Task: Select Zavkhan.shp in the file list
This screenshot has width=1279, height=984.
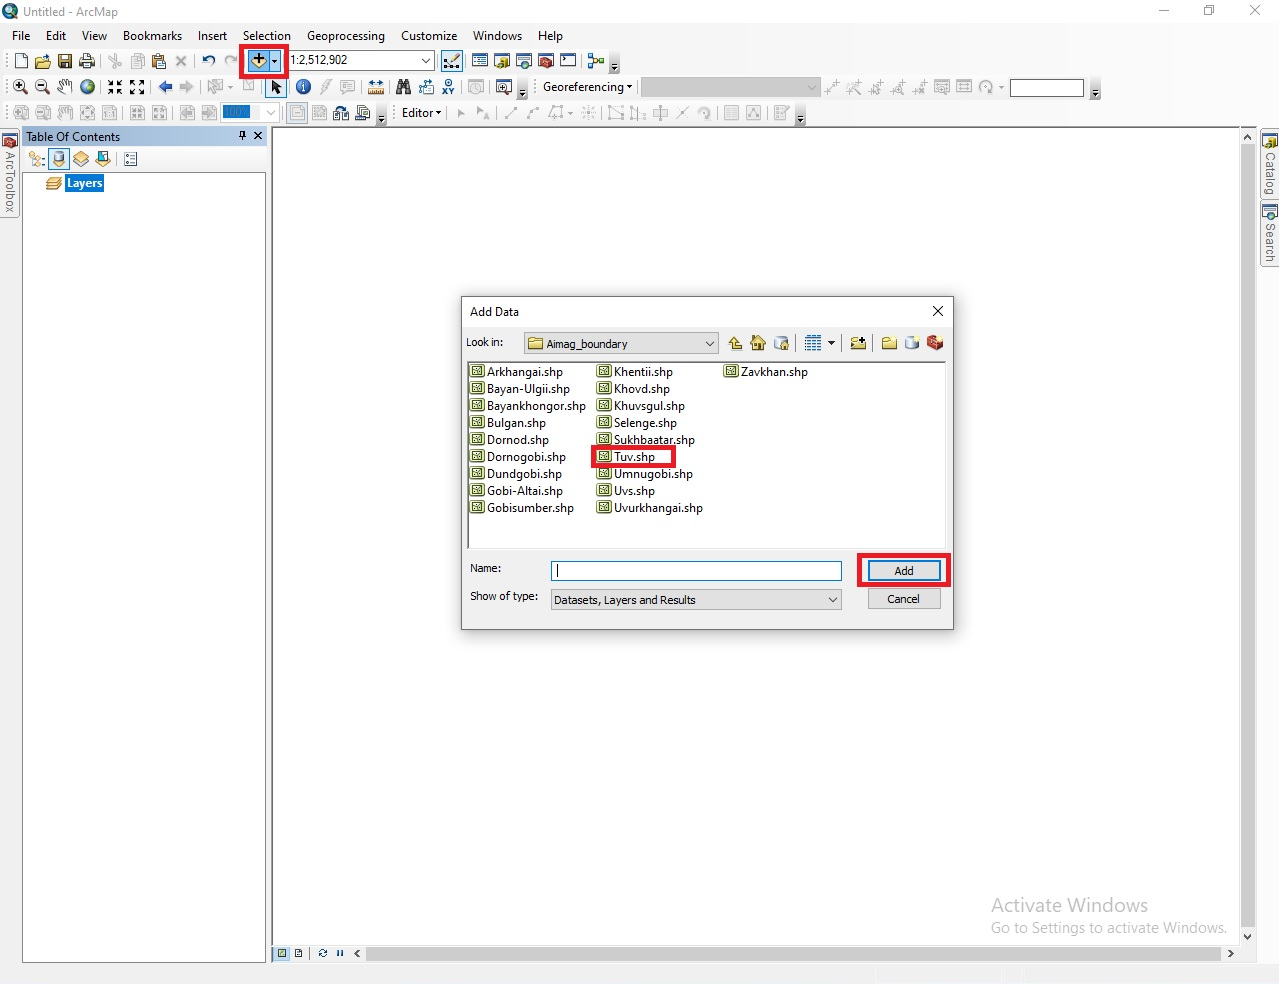Action: click(766, 372)
